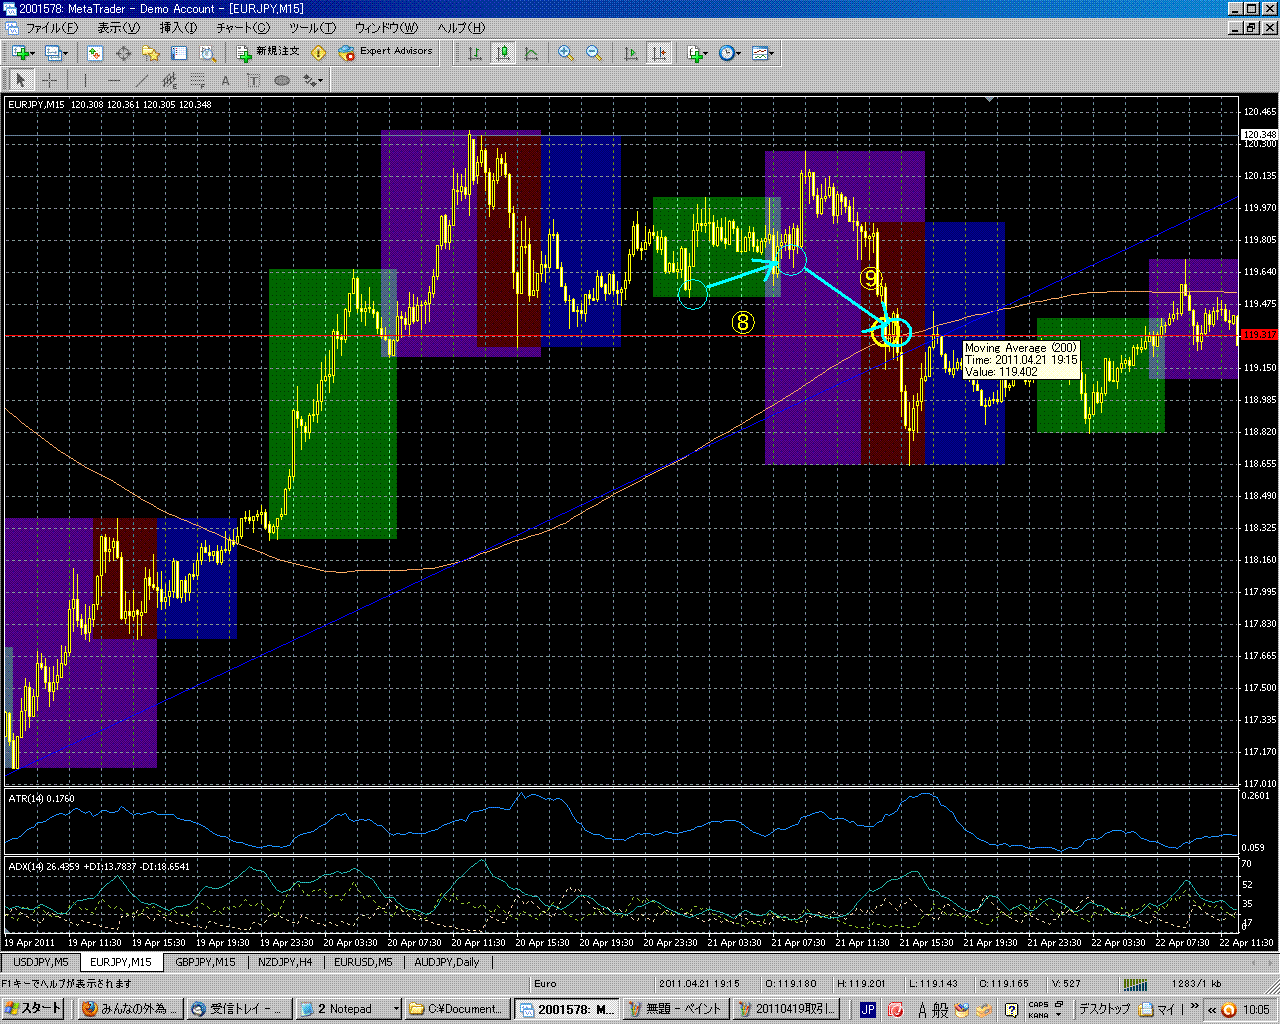Select the horizontal line tool
Image resolution: width=1280 pixels, height=1024 pixels.
pos(114,81)
